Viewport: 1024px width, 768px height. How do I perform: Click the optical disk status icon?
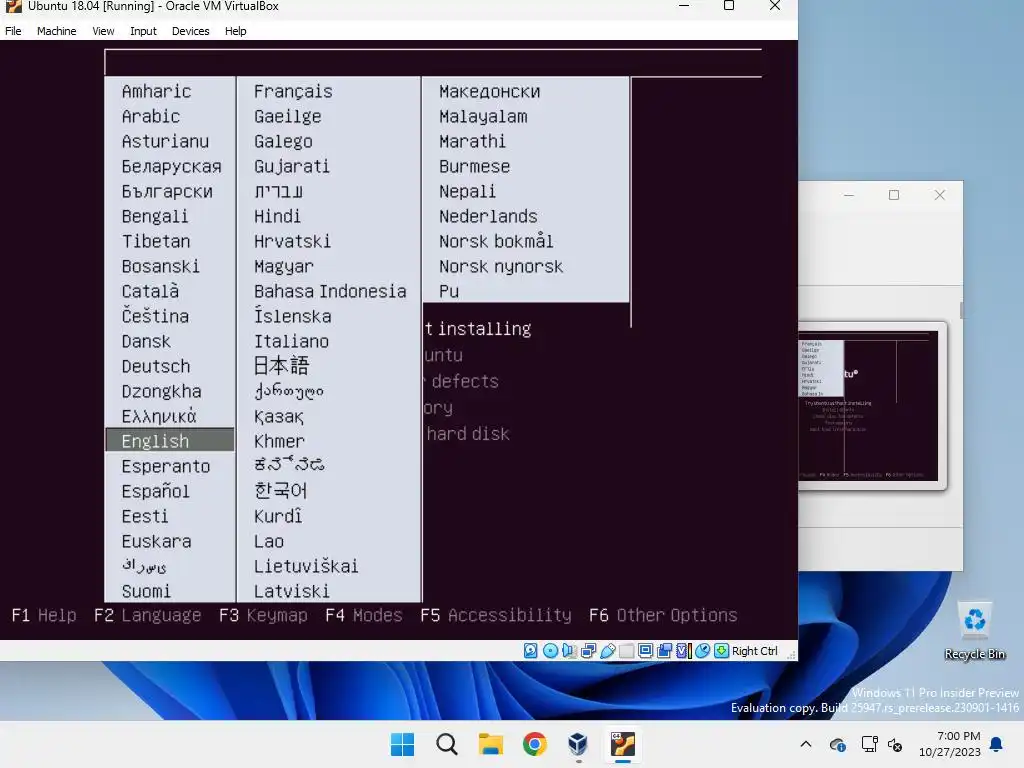(550, 650)
